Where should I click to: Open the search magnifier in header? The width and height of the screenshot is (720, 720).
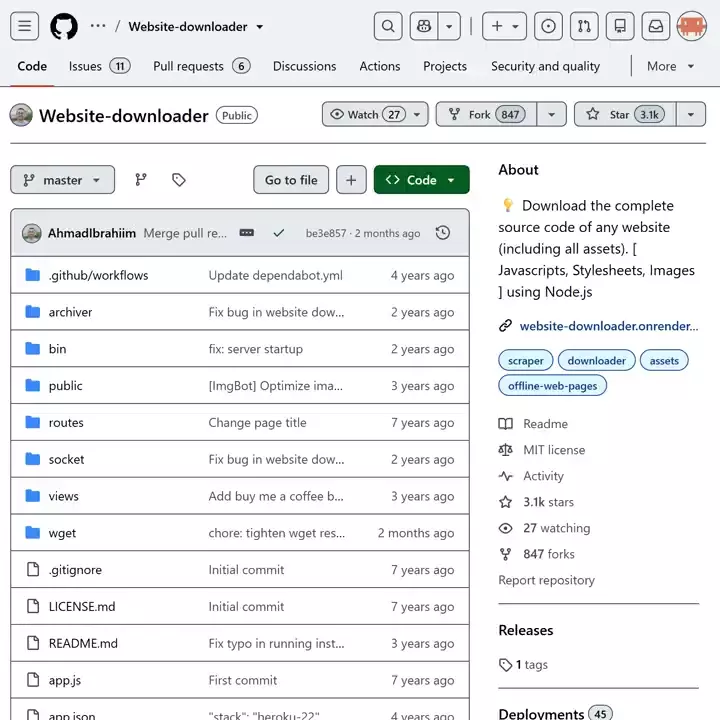point(388,26)
